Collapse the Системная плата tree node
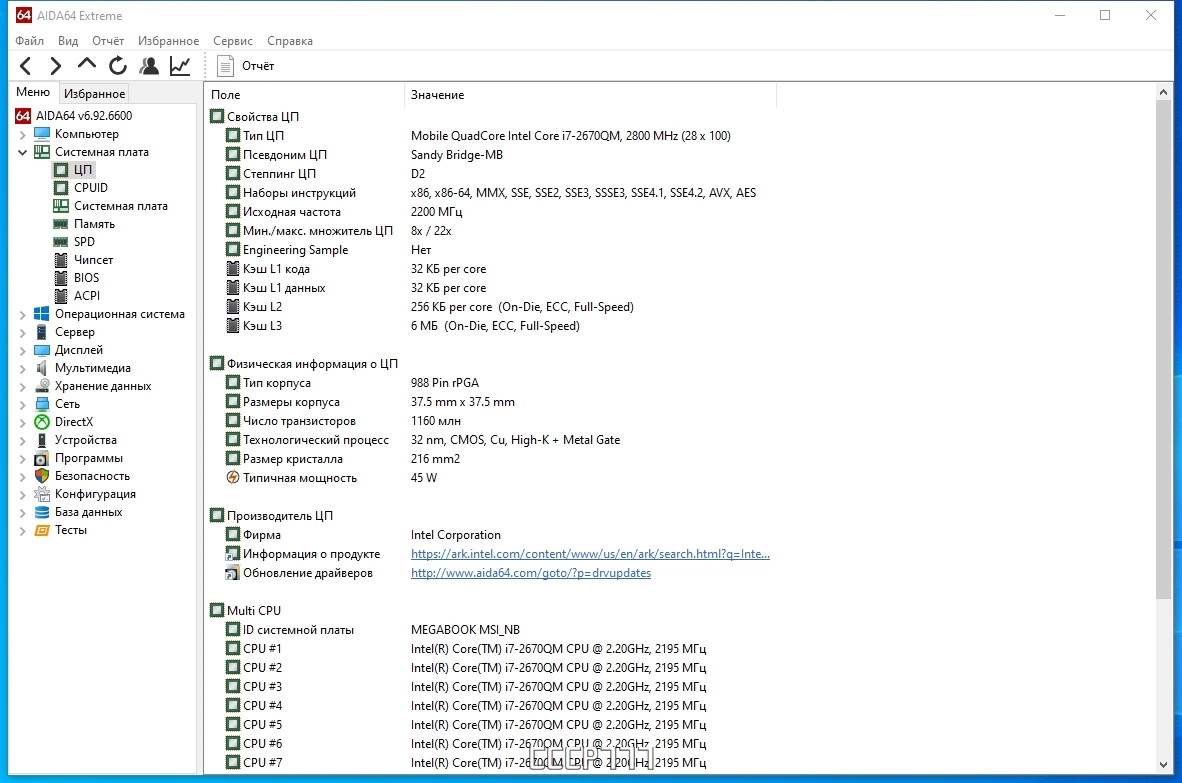 [22, 152]
